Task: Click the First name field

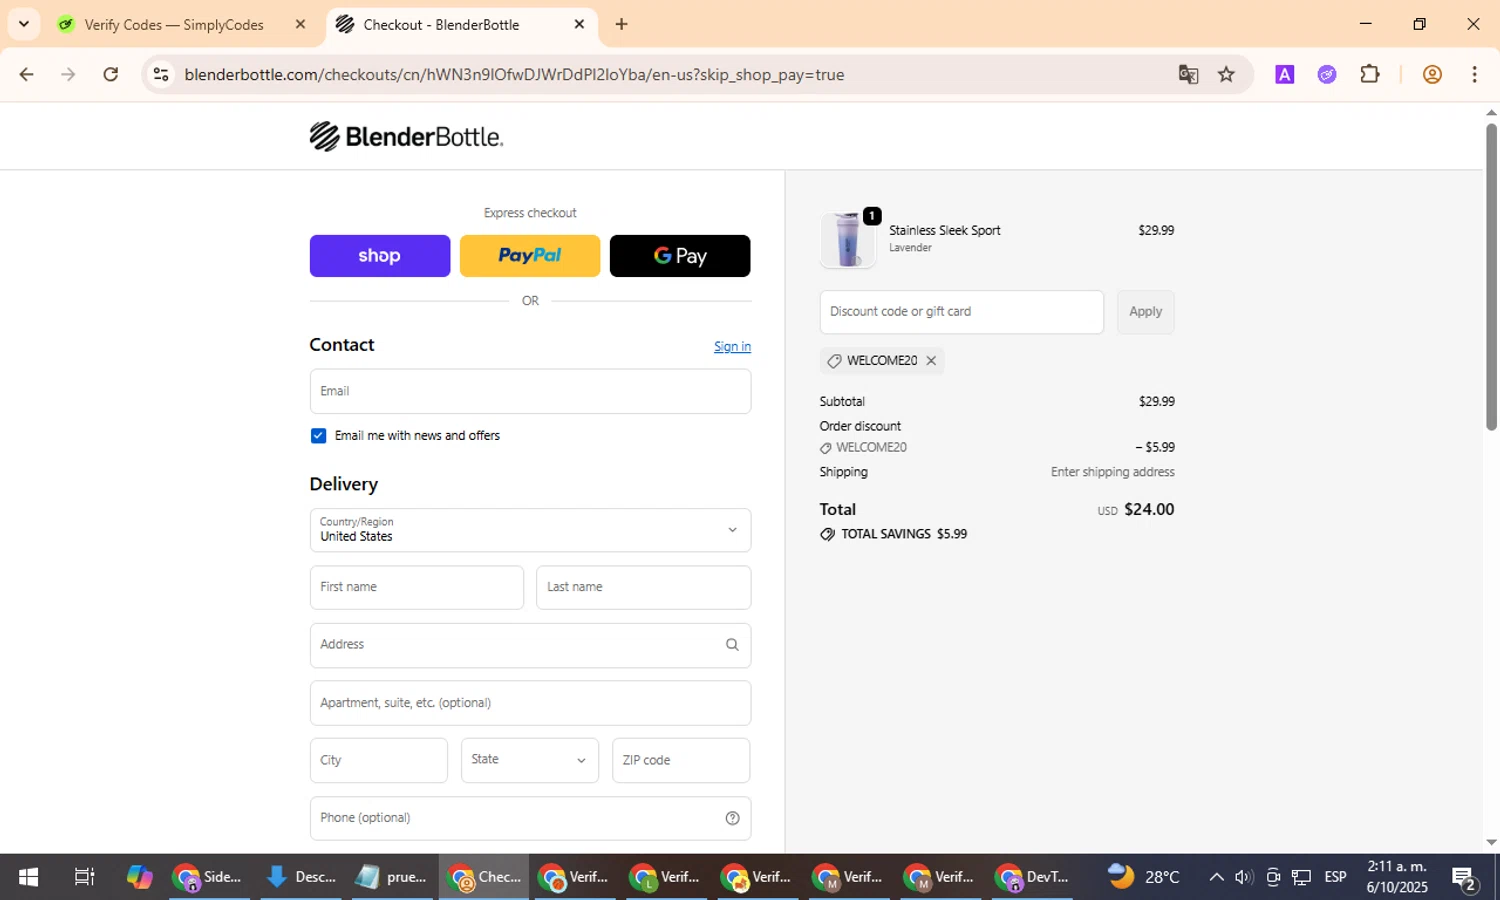Action: [x=417, y=587]
